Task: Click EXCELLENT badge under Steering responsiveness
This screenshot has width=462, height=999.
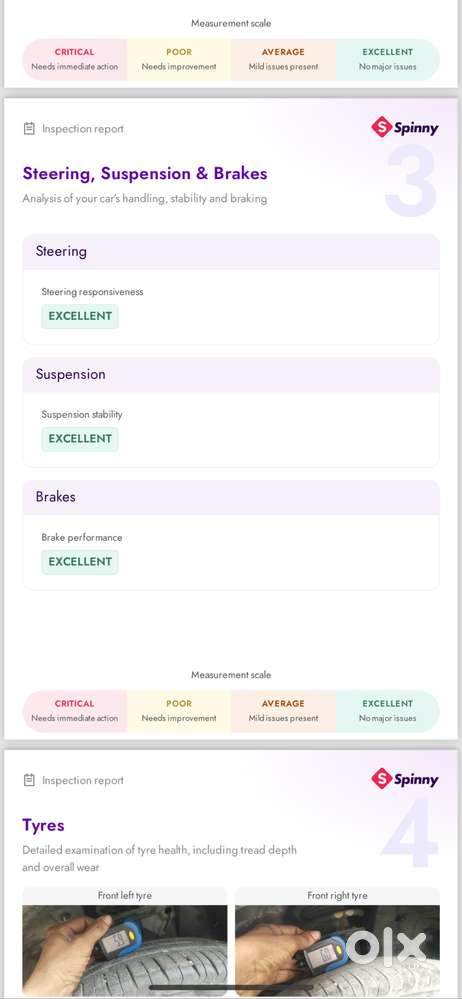Action: pyautogui.click(x=80, y=316)
